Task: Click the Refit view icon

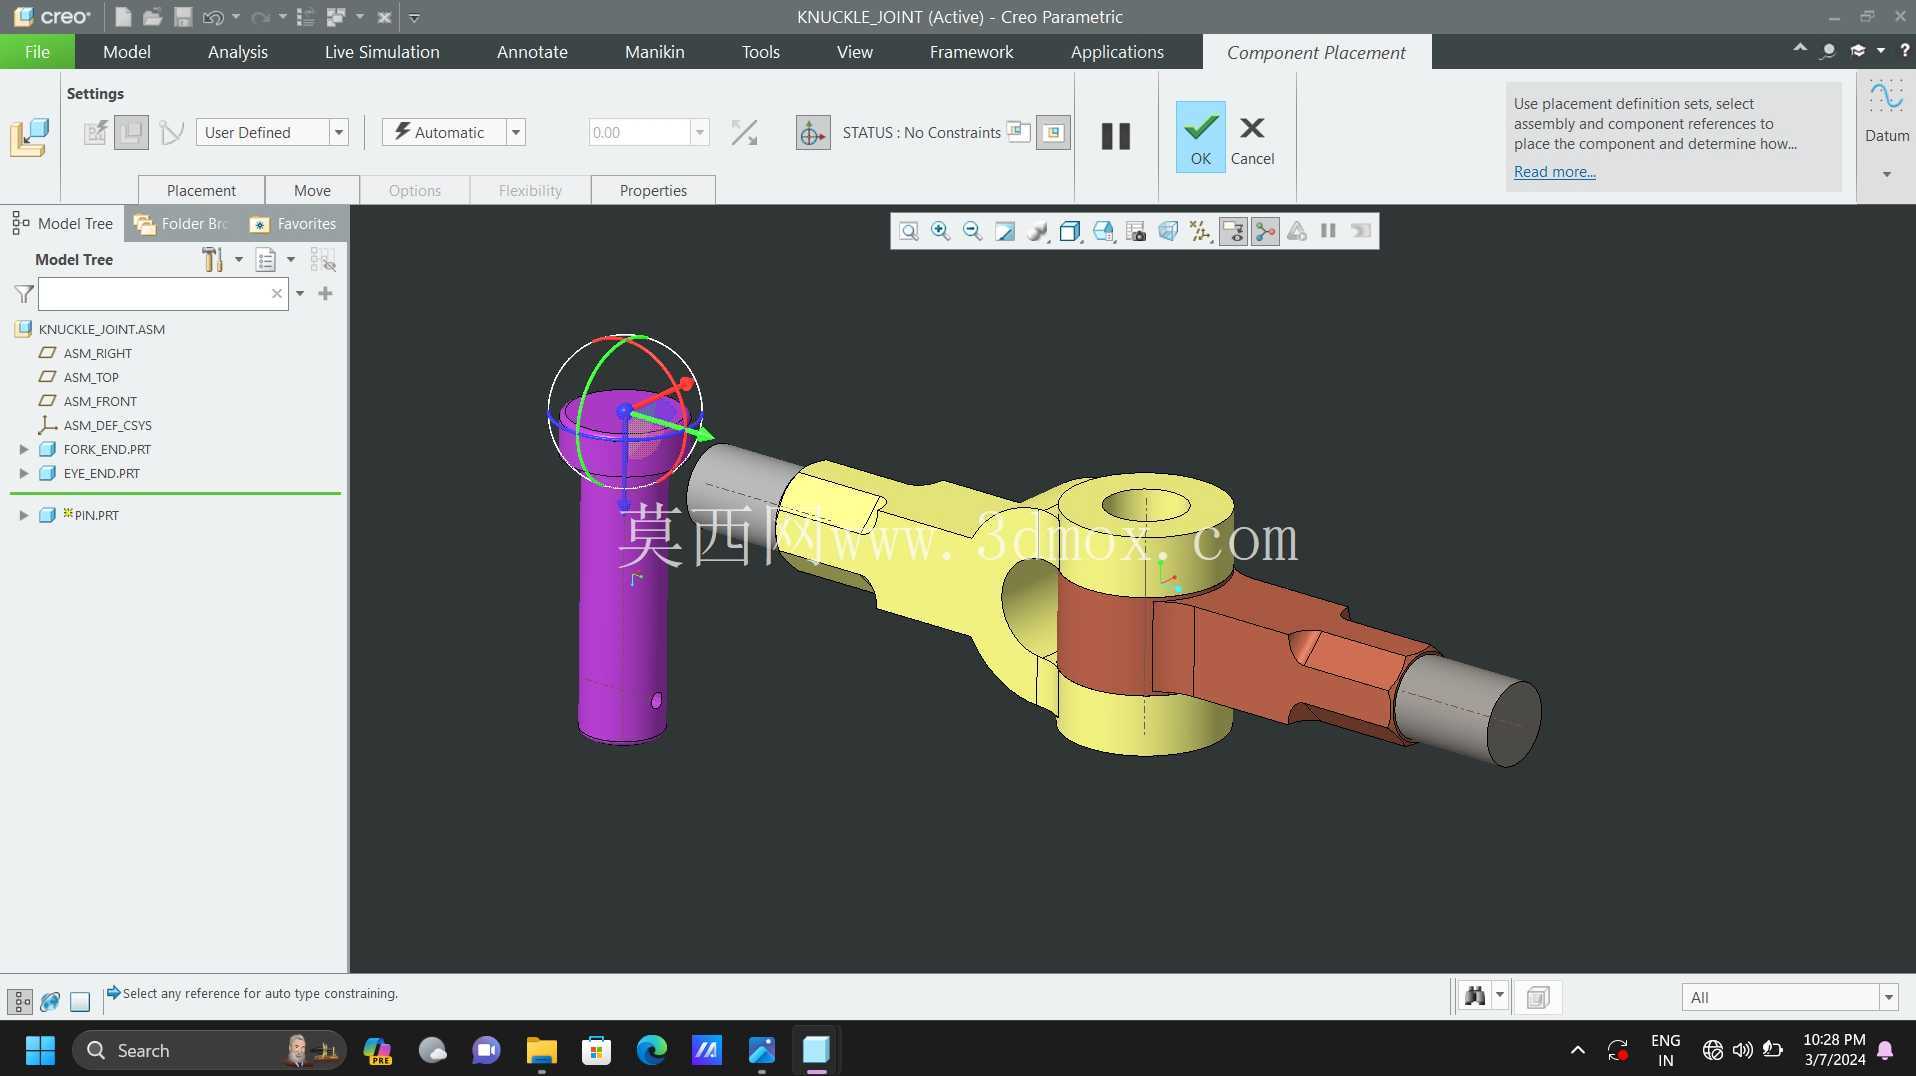Action: (908, 232)
